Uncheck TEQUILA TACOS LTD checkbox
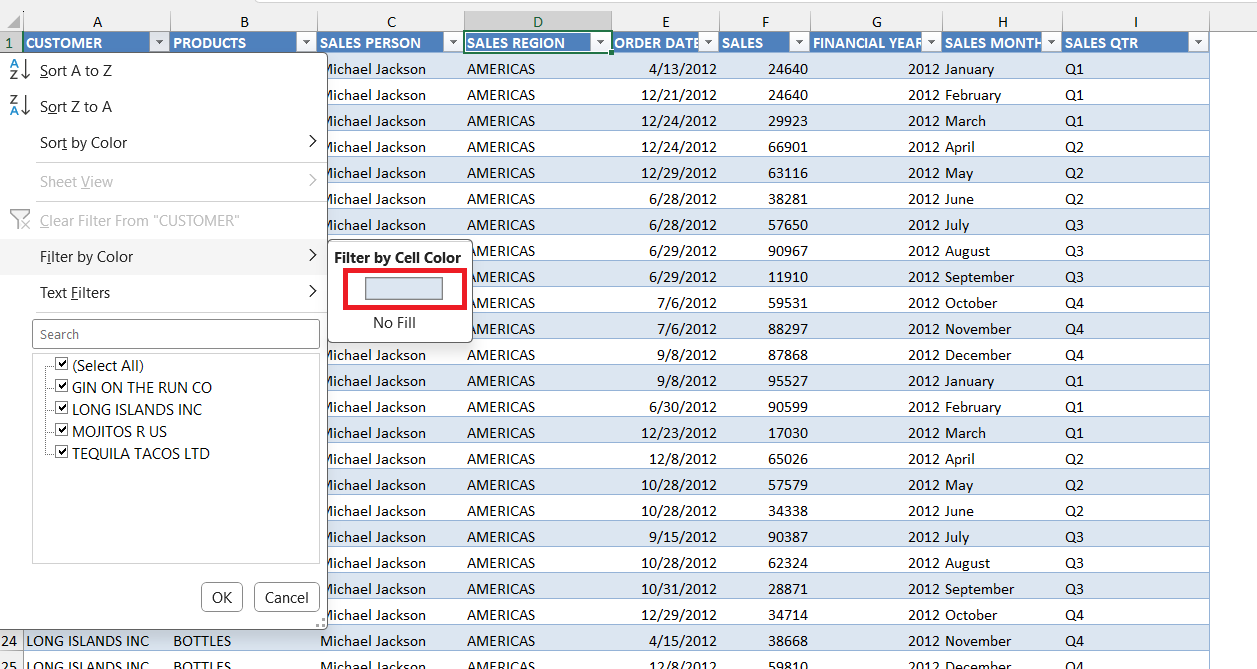Image resolution: width=1257 pixels, height=669 pixels. click(x=62, y=453)
